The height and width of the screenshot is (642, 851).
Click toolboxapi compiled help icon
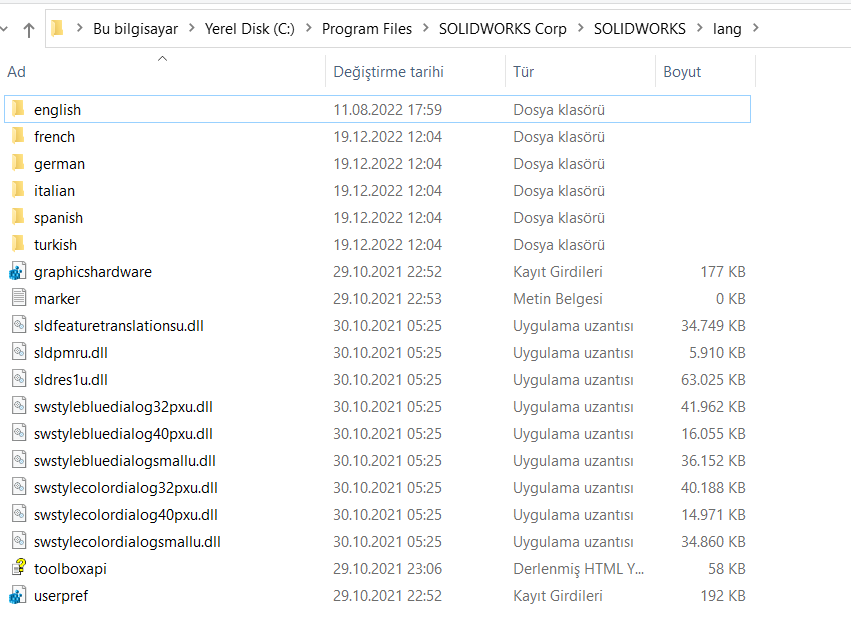point(19,567)
